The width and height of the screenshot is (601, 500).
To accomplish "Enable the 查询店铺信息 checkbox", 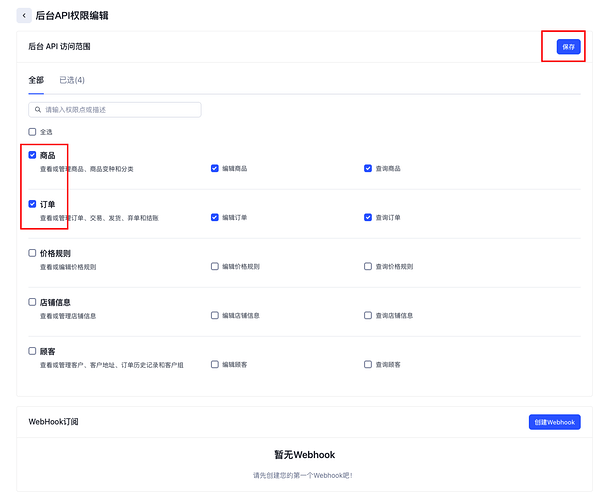I will click(x=368, y=316).
